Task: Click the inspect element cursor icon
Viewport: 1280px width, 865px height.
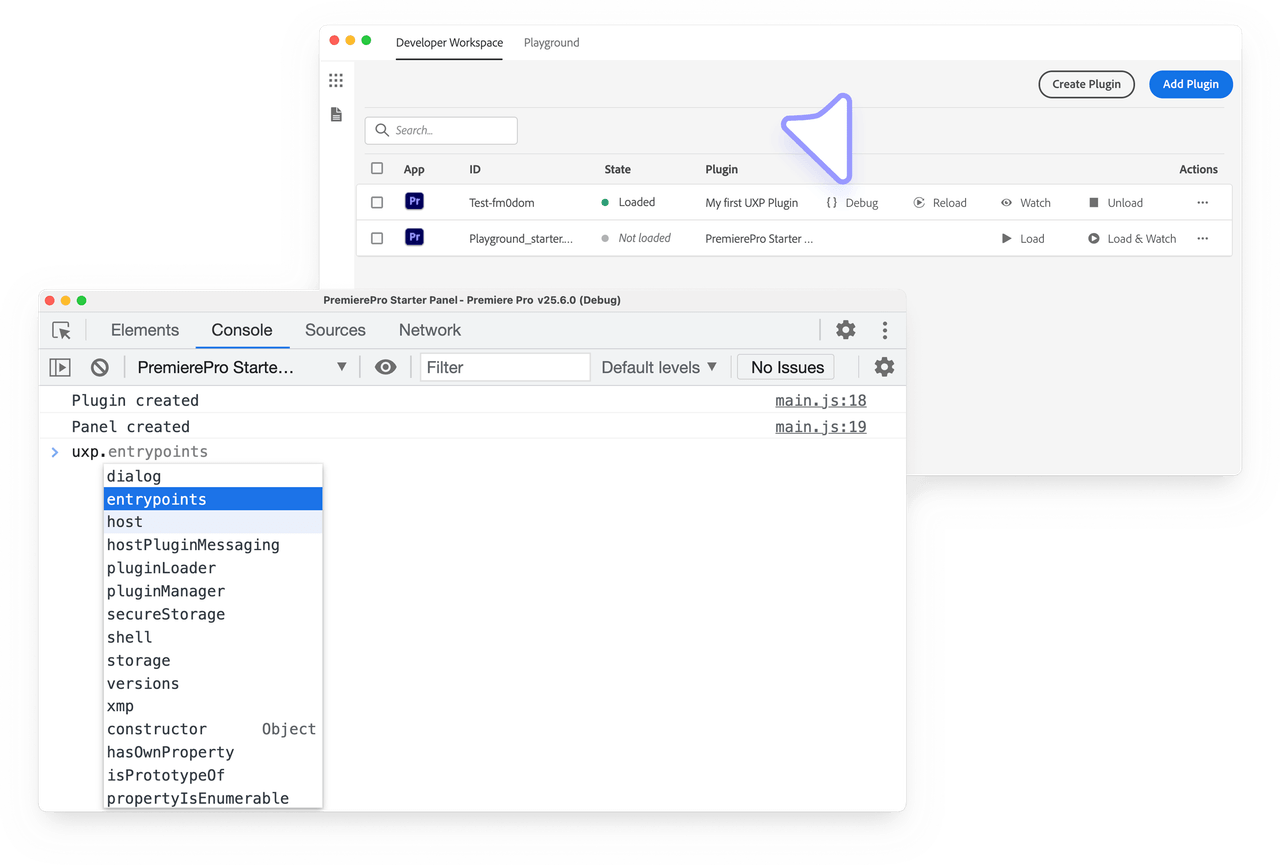Action: point(62,330)
